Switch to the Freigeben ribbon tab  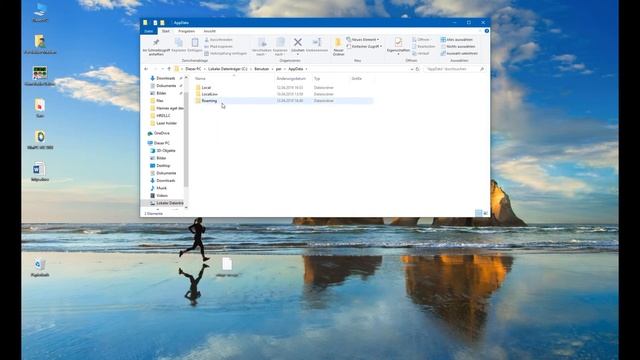pos(186,31)
